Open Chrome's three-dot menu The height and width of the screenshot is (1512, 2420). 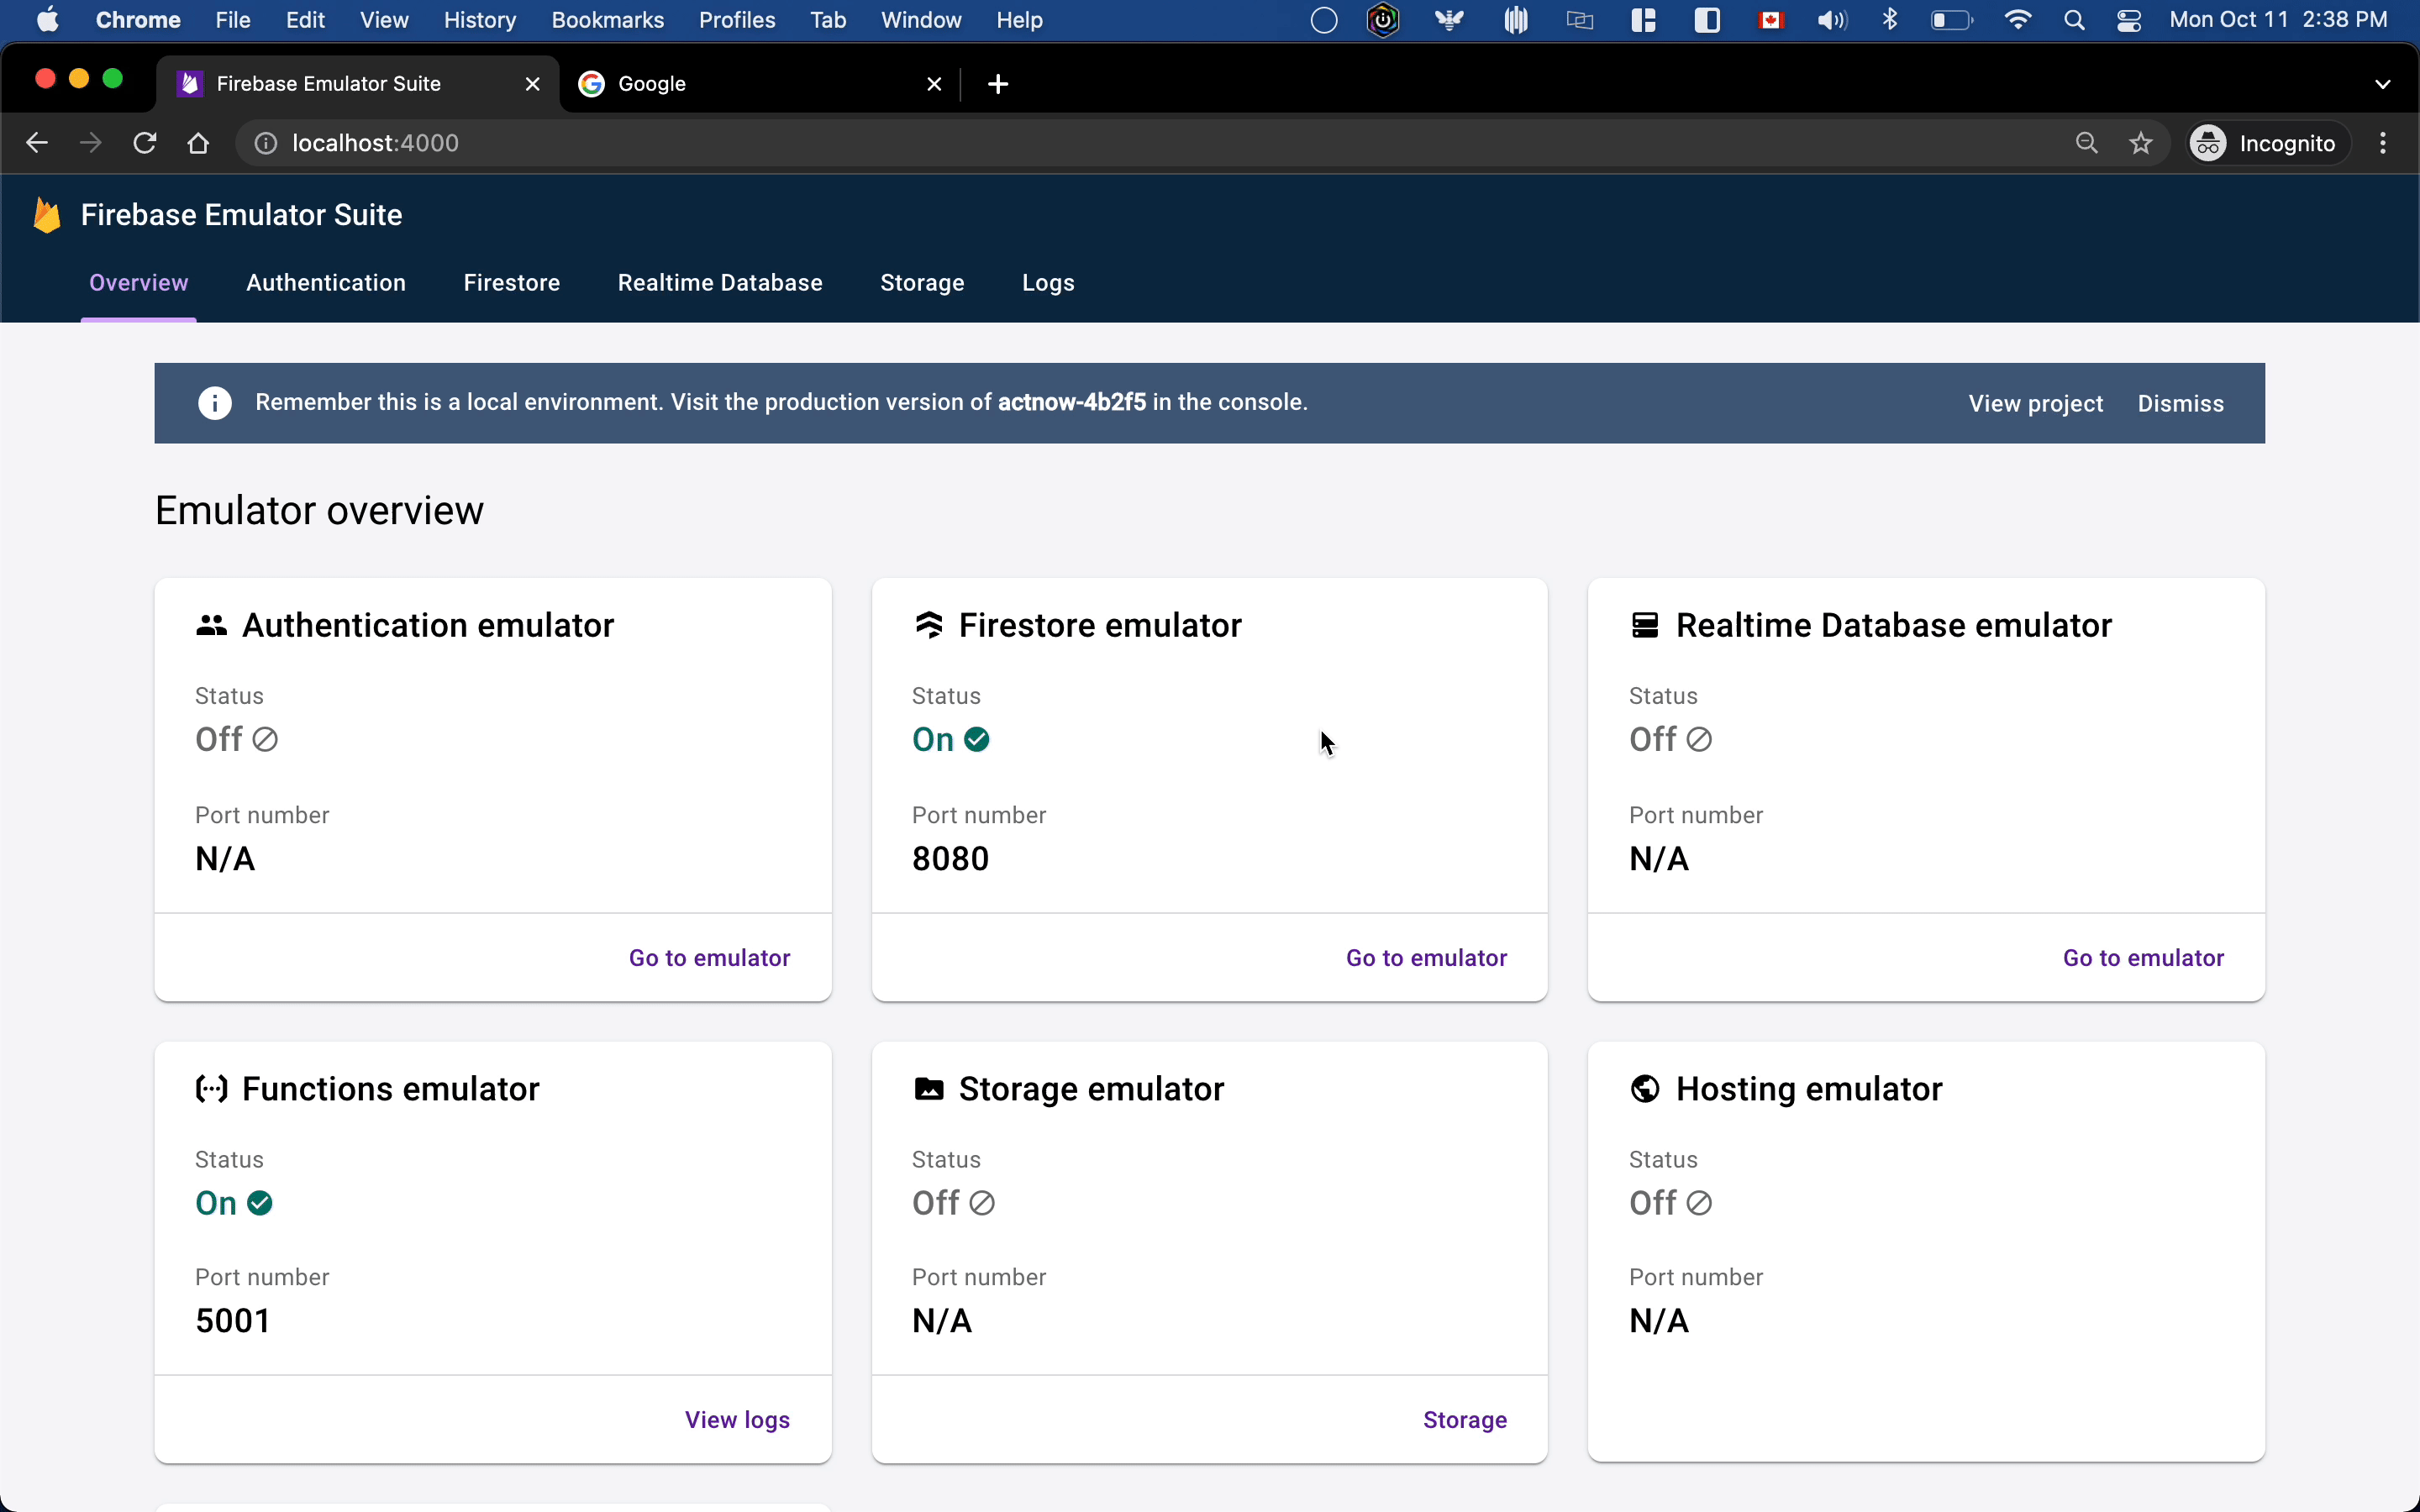pos(2383,144)
